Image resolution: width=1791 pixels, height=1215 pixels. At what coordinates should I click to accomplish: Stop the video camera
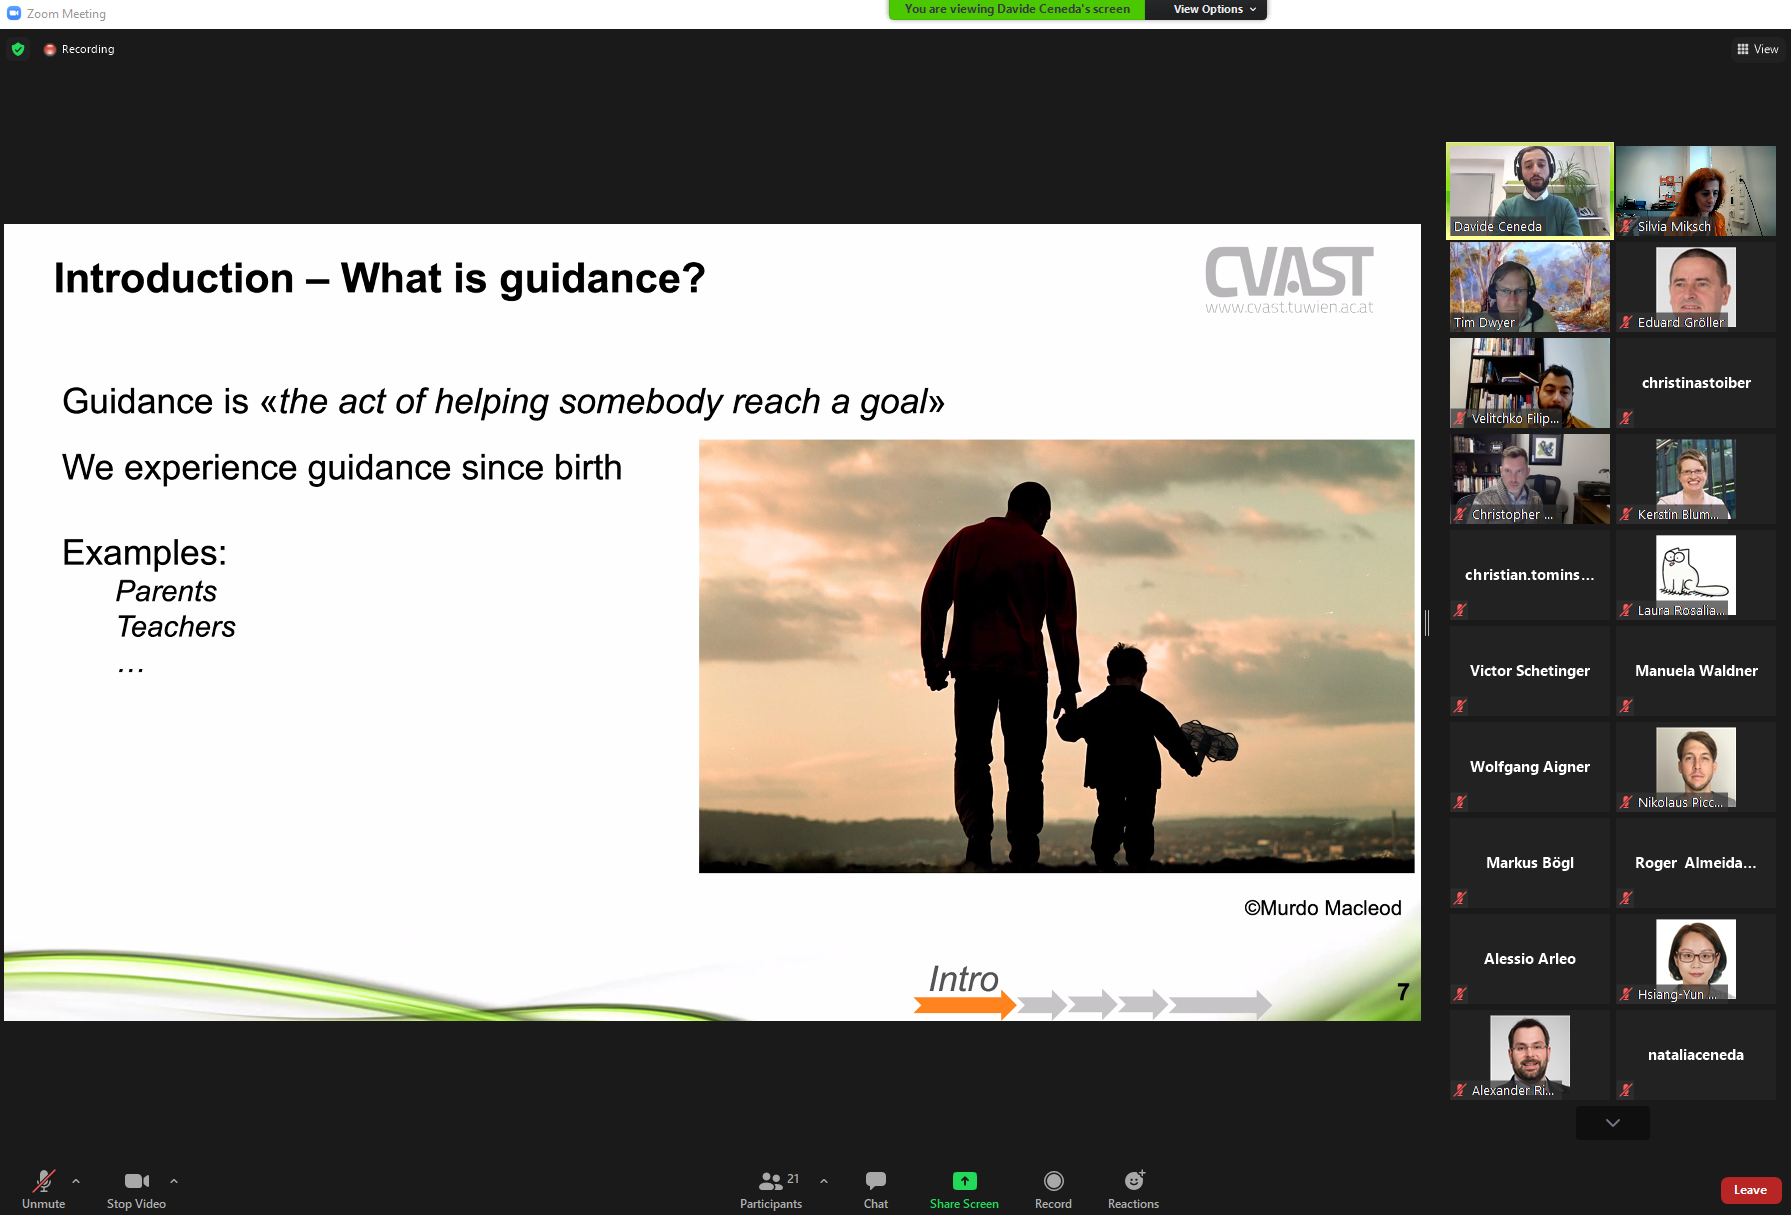[136, 1188]
